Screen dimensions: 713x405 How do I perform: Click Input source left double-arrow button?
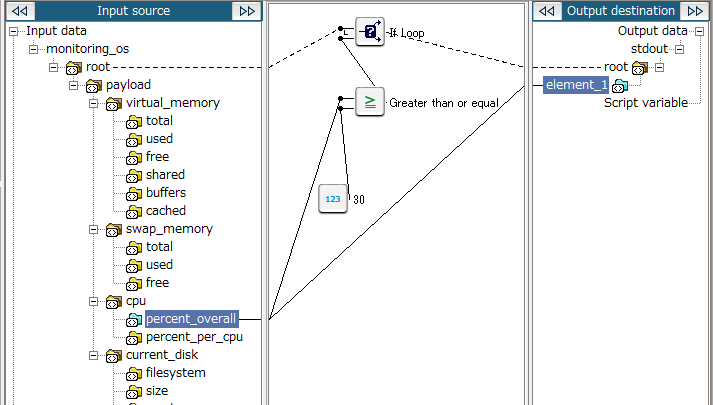[x=20, y=11]
